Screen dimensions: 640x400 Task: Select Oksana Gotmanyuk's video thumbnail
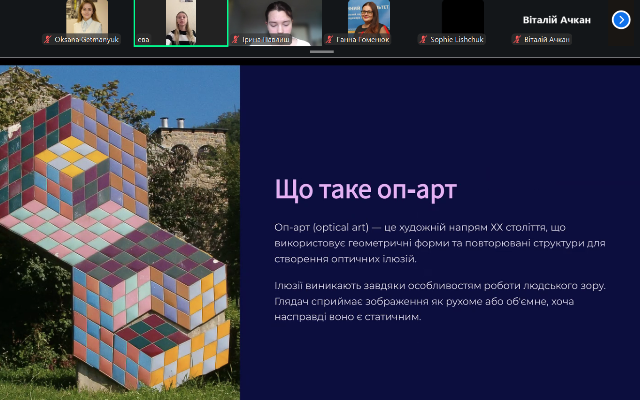[86, 18]
